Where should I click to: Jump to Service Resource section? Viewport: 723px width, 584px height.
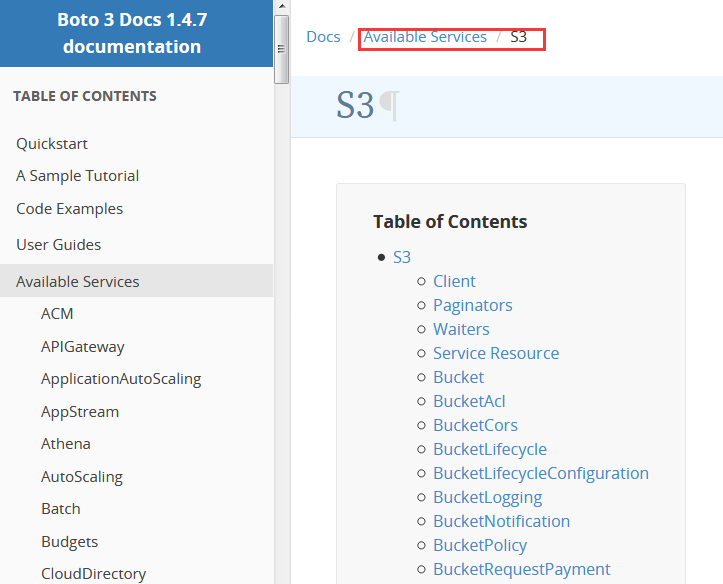point(496,353)
